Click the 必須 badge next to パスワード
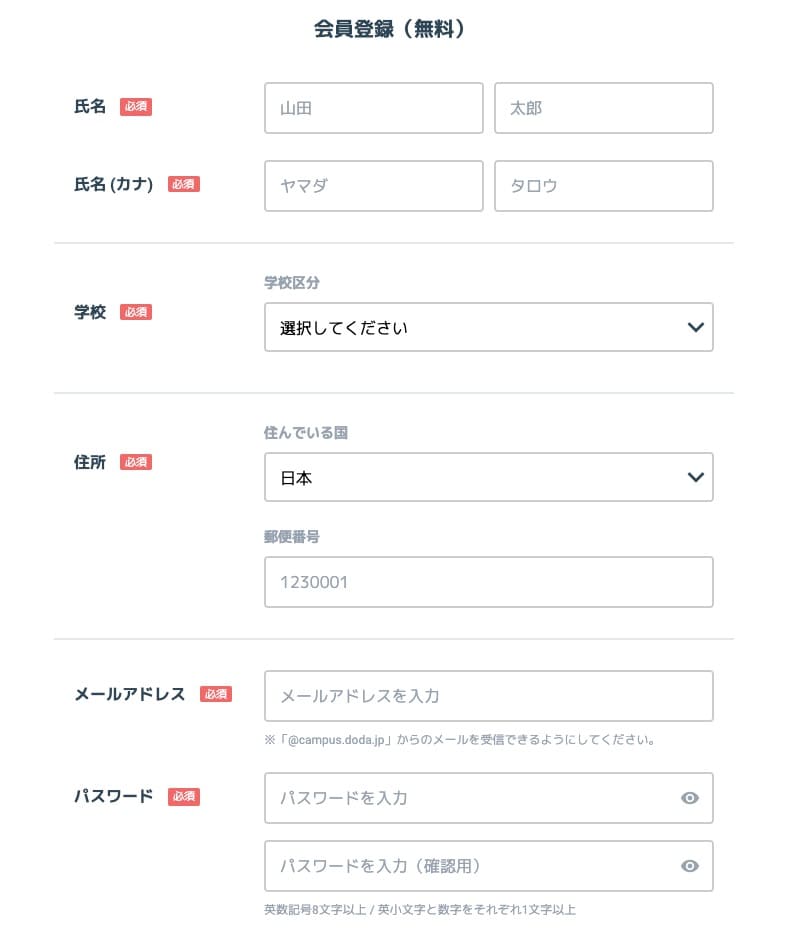The width and height of the screenshot is (790, 942). (183, 797)
